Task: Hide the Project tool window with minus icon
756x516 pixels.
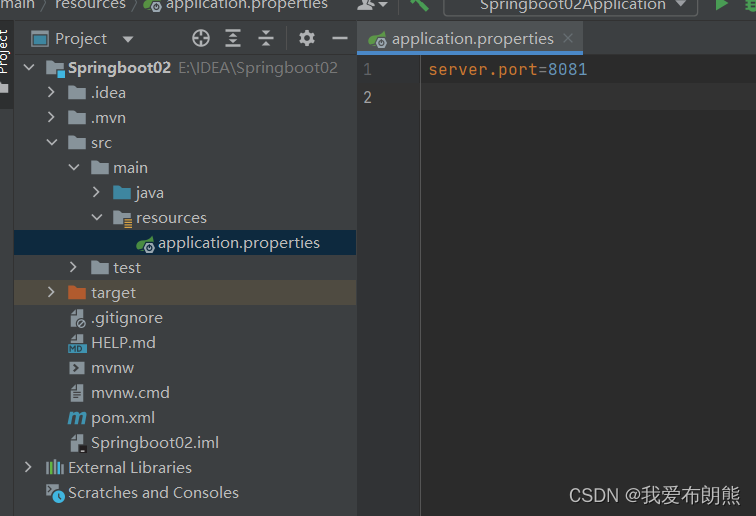Action: [340, 38]
